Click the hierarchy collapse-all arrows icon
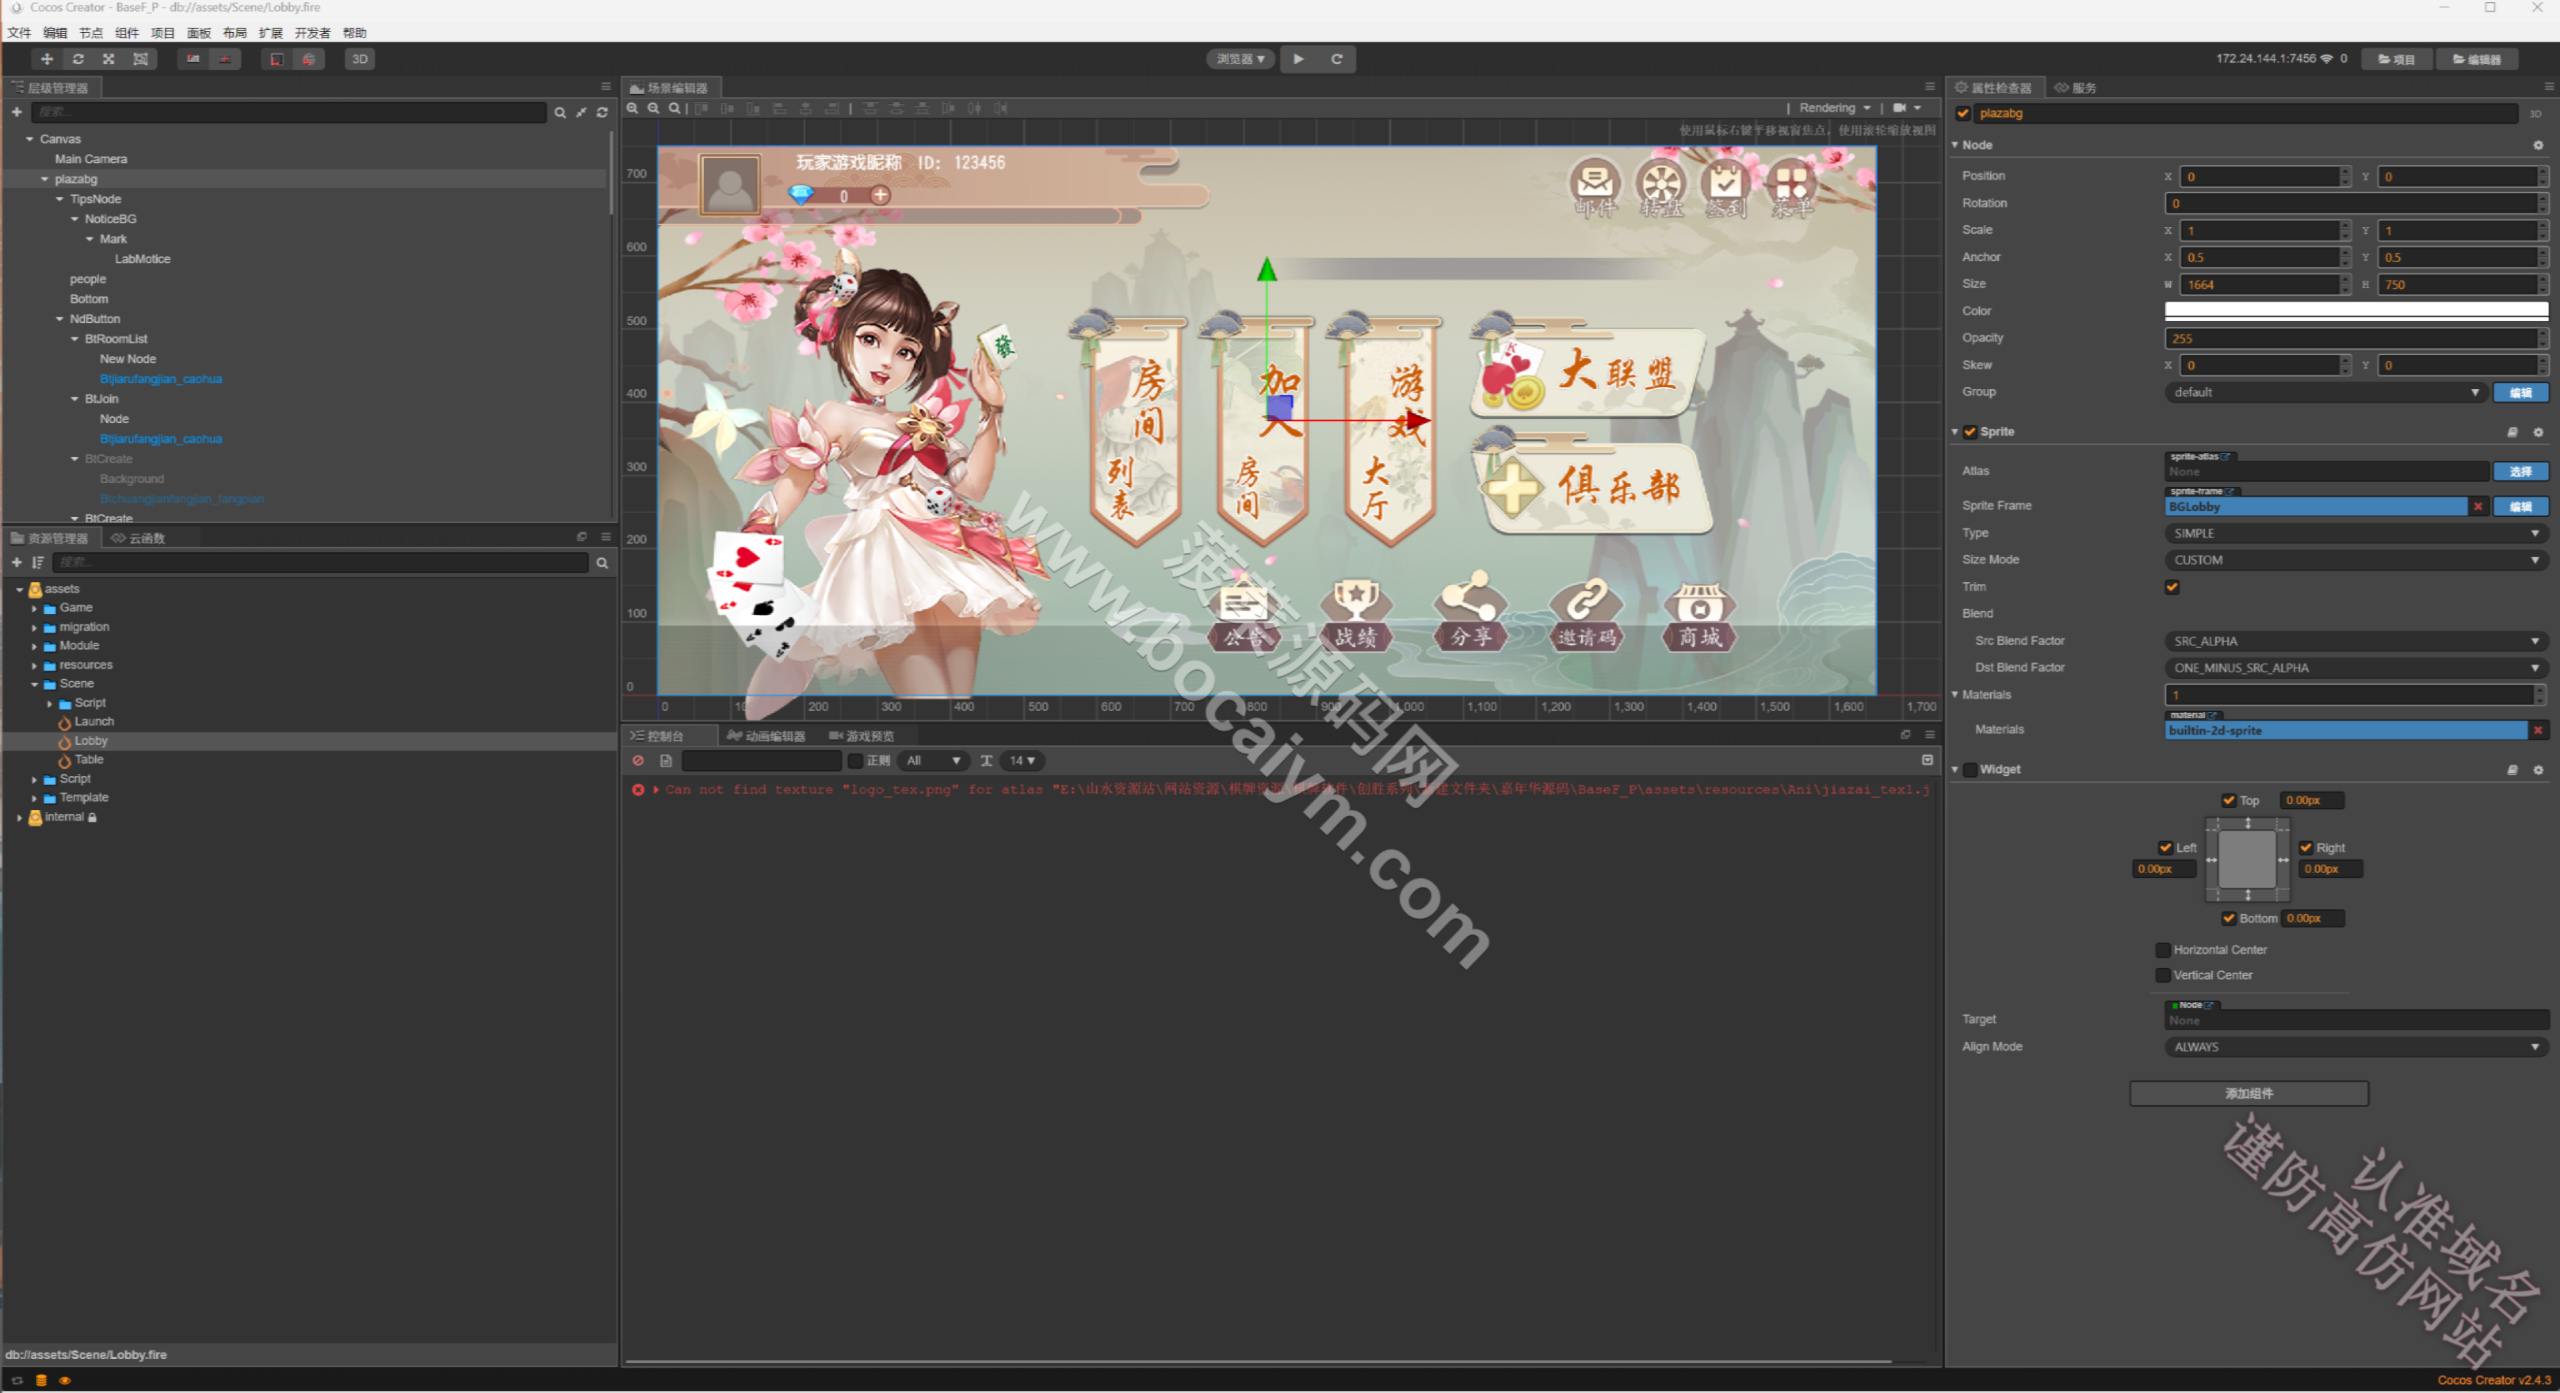 581,113
